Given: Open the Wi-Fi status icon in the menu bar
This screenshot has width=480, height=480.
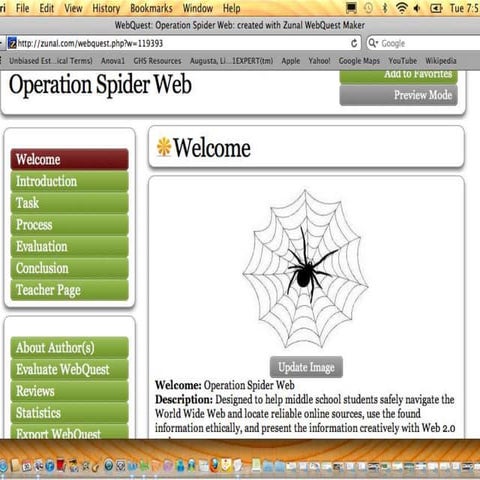Looking at the screenshot, I should pos(402,8).
